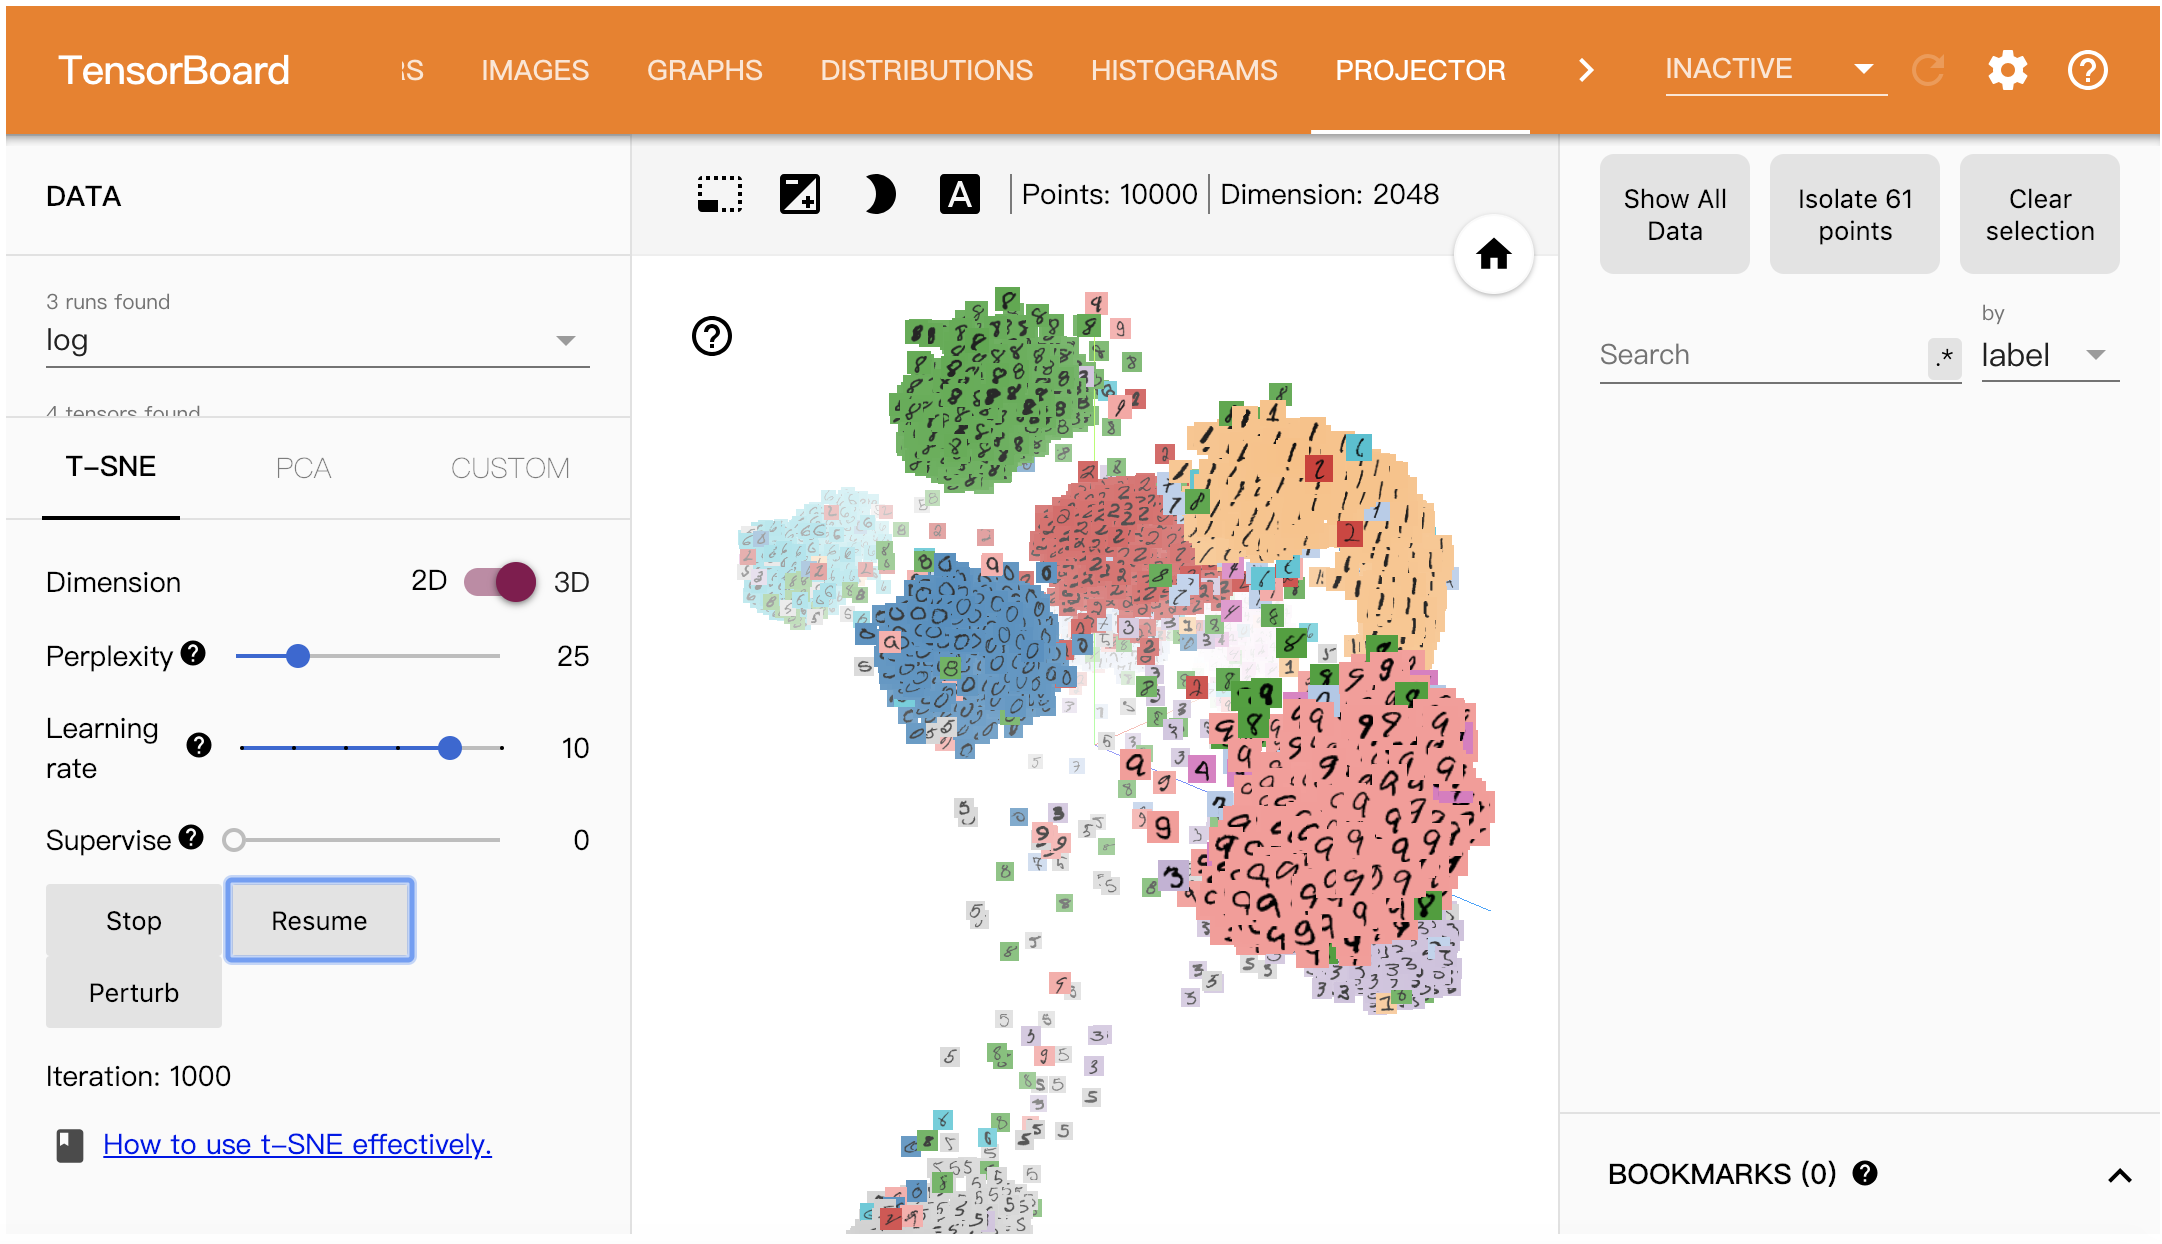Reset view with home icon
Screen dimensions: 2162x1244
click(1493, 255)
